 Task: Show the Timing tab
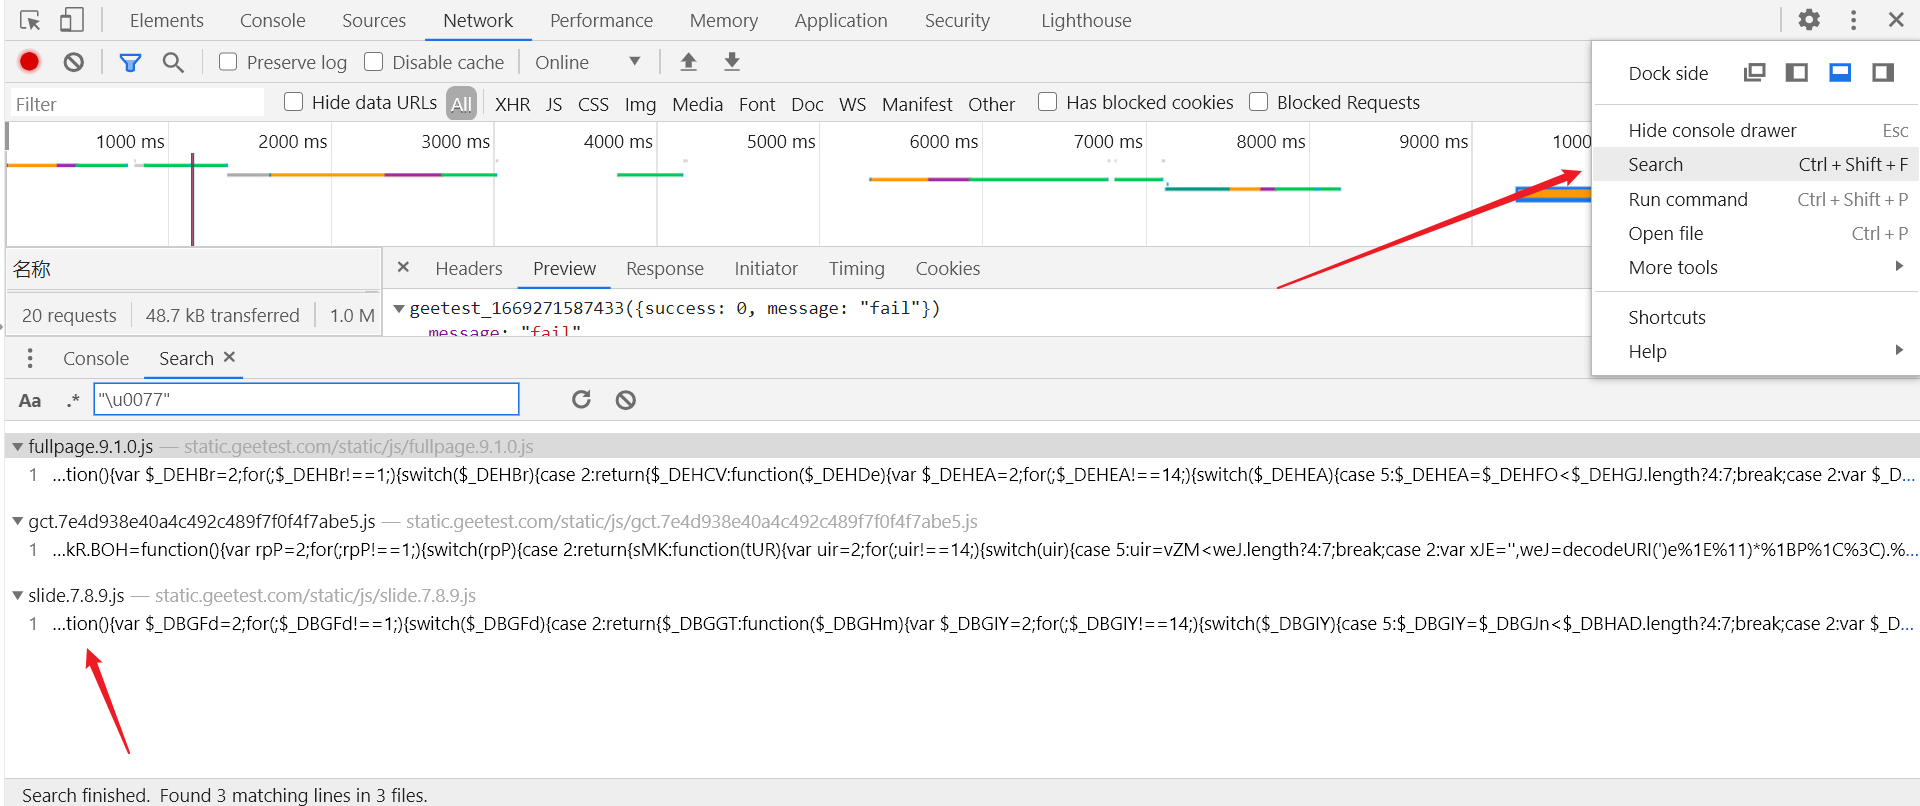[x=856, y=268]
